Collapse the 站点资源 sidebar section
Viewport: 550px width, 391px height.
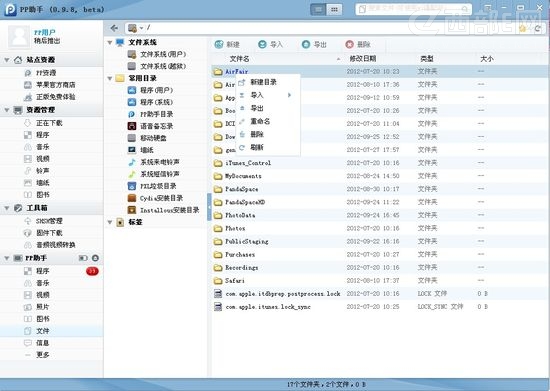tap(7, 60)
